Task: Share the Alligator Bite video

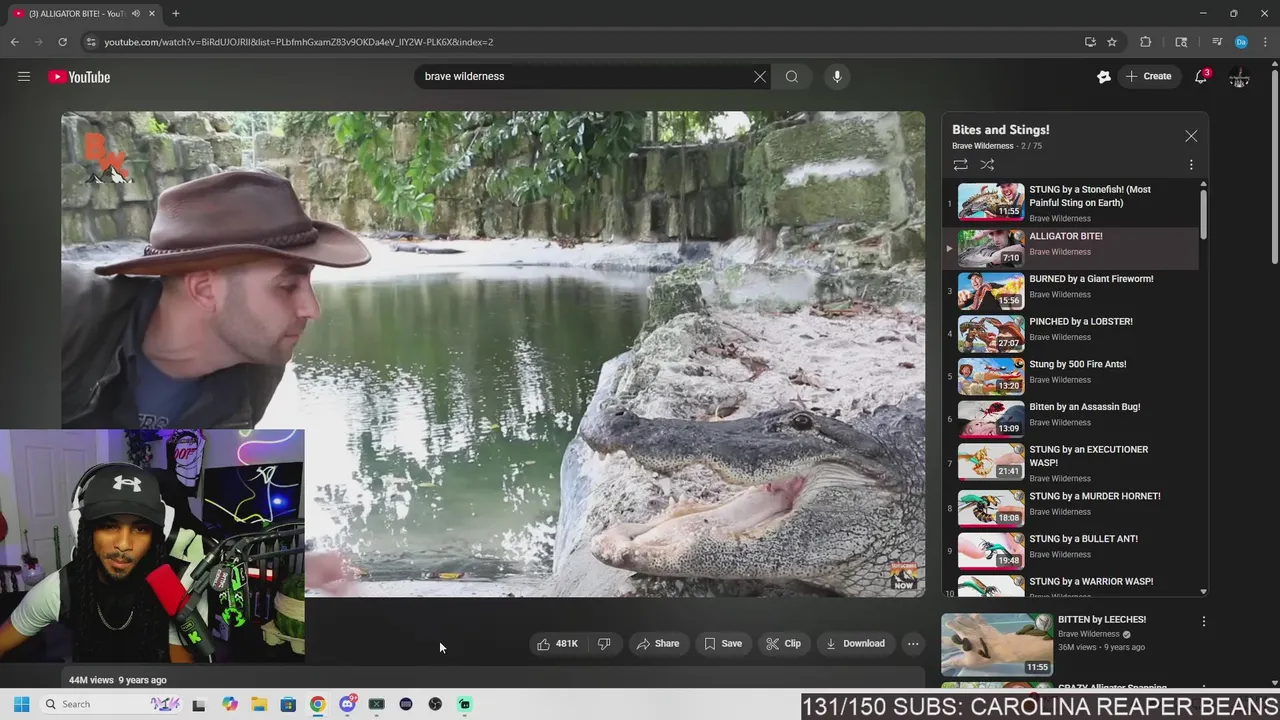Action: (657, 644)
